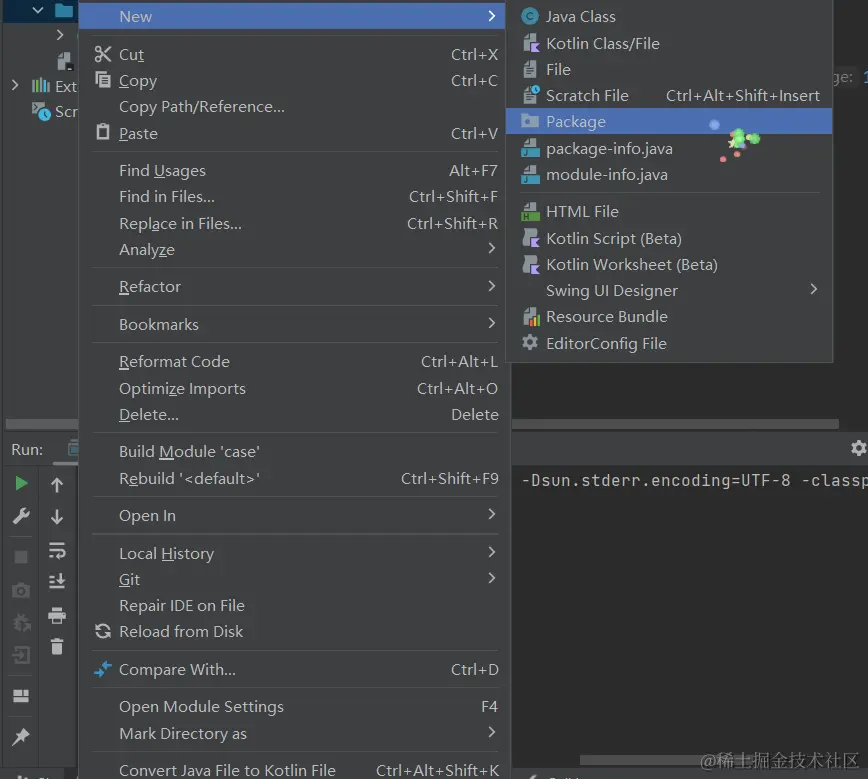Image resolution: width=868 pixels, height=779 pixels.
Task: Select Reformat Code menu entry
Action: 296,362
